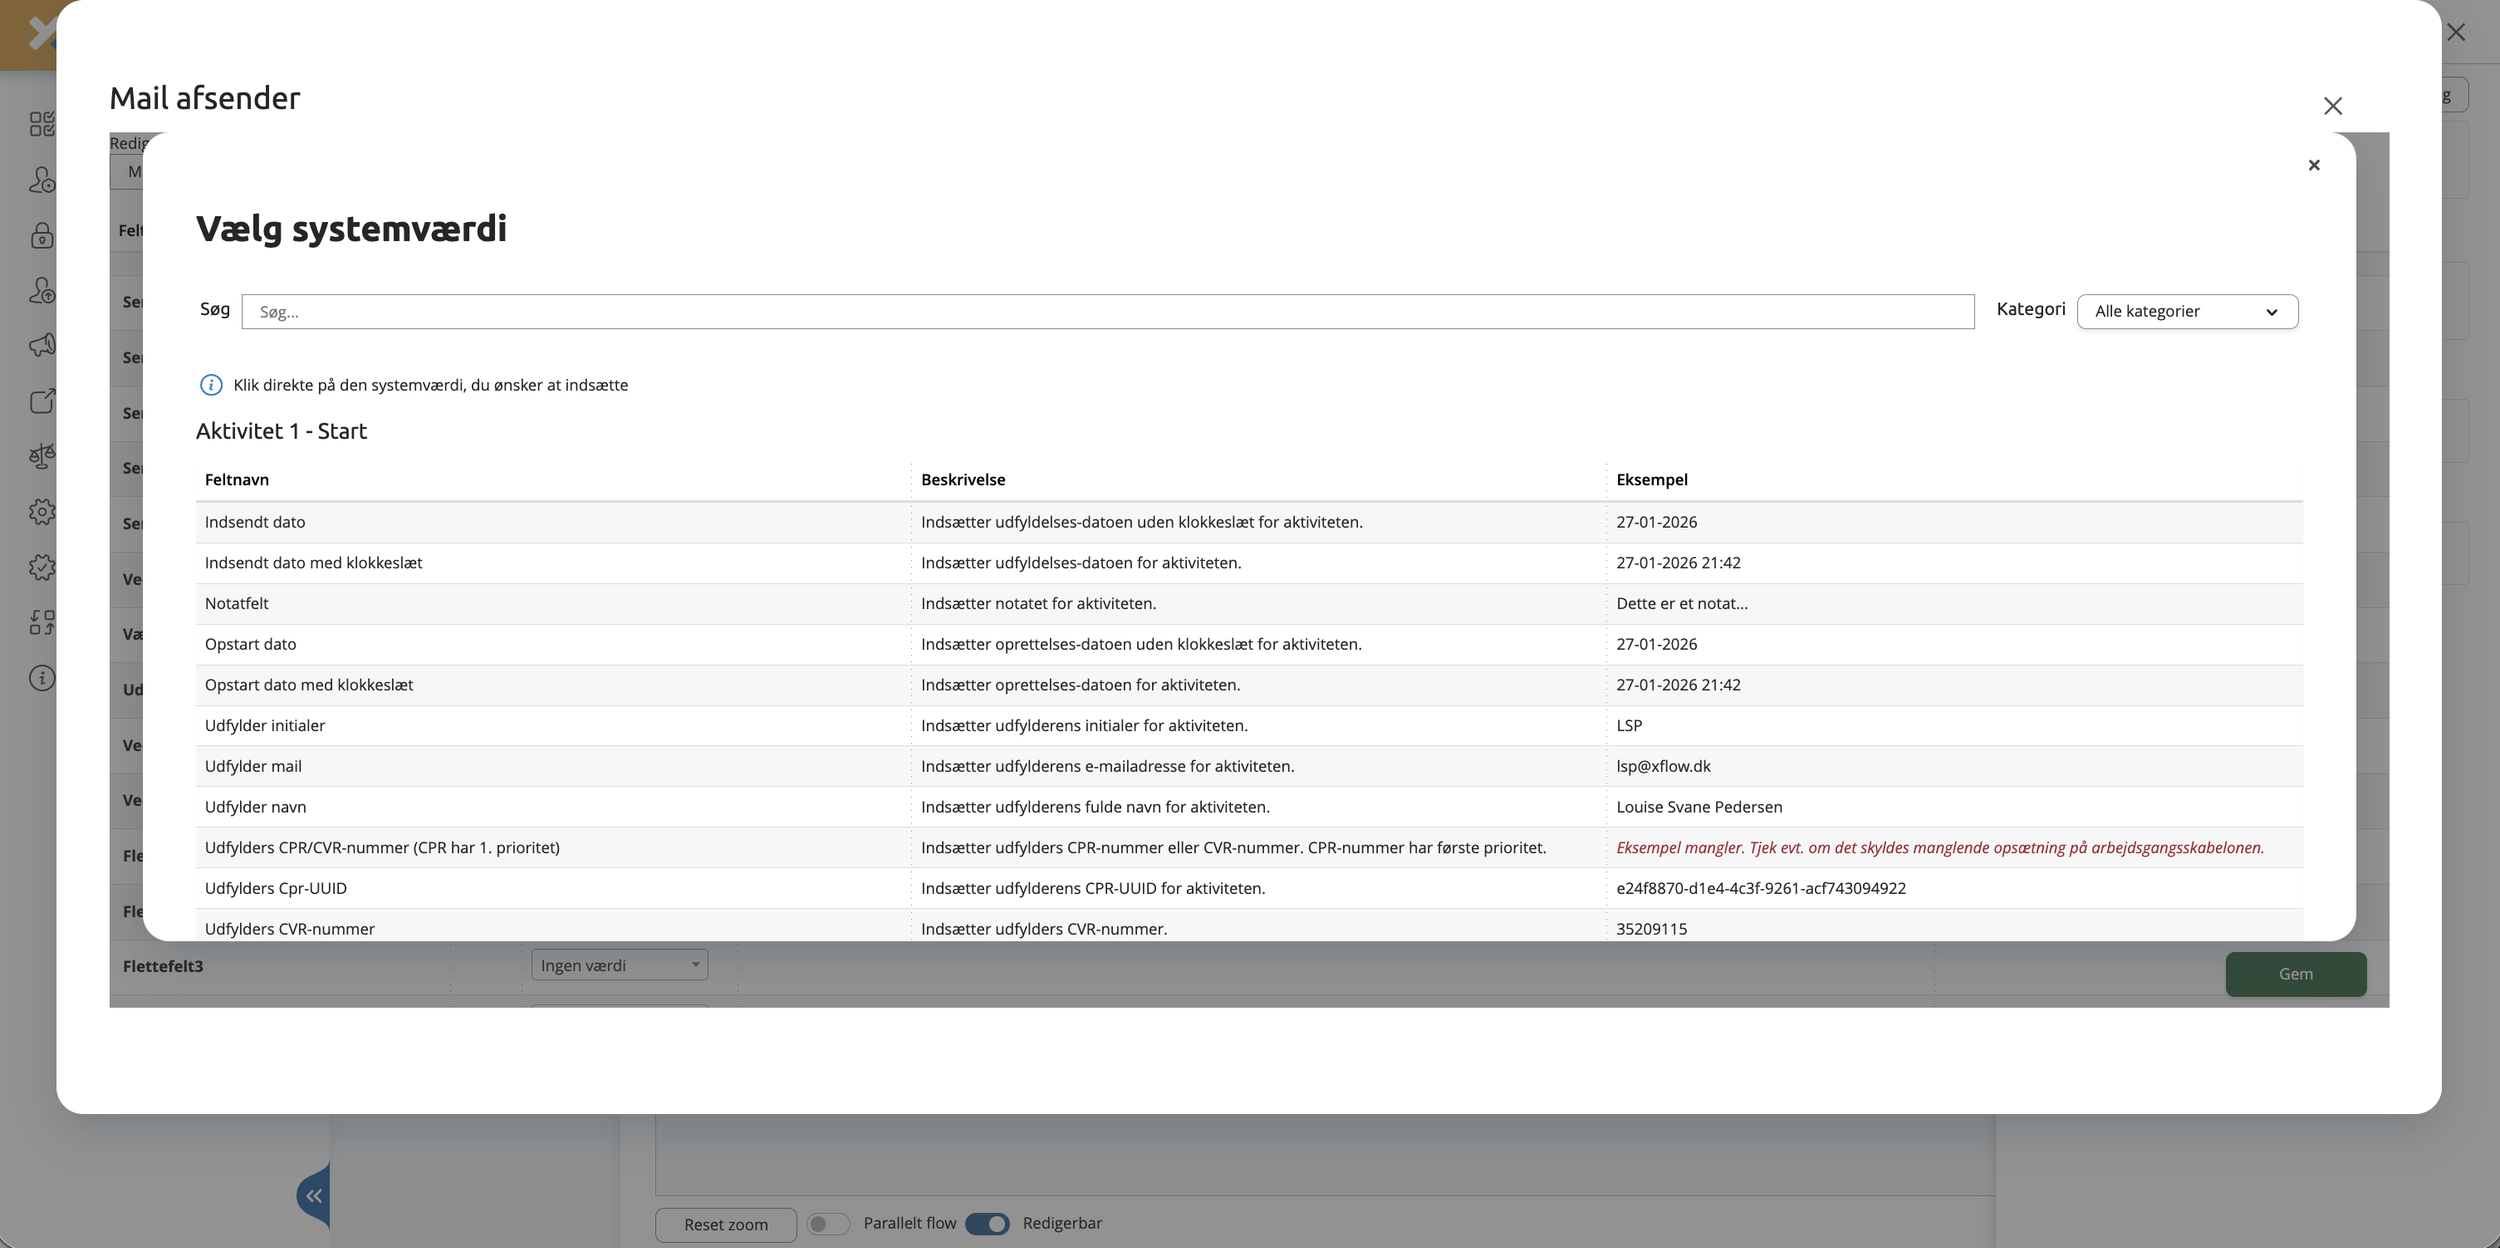Click the gear settings sidebar icon
Viewport: 2500px width, 1248px height.
pos(41,512)
